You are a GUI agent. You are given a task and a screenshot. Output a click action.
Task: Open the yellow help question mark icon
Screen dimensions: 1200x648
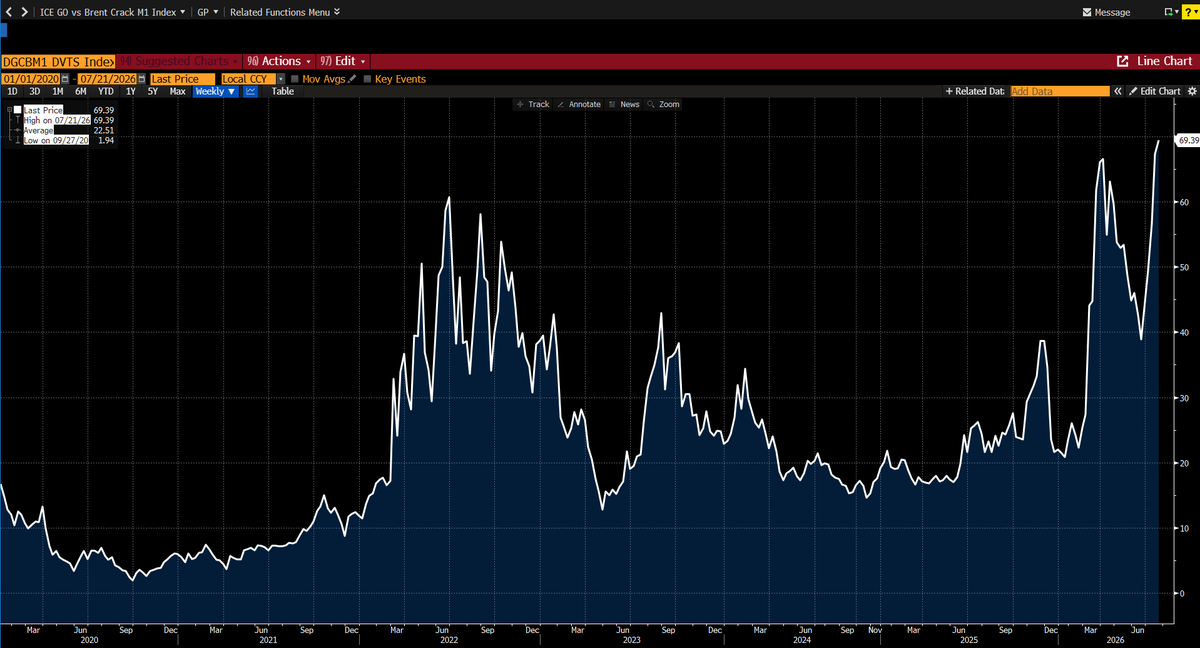1188,12
